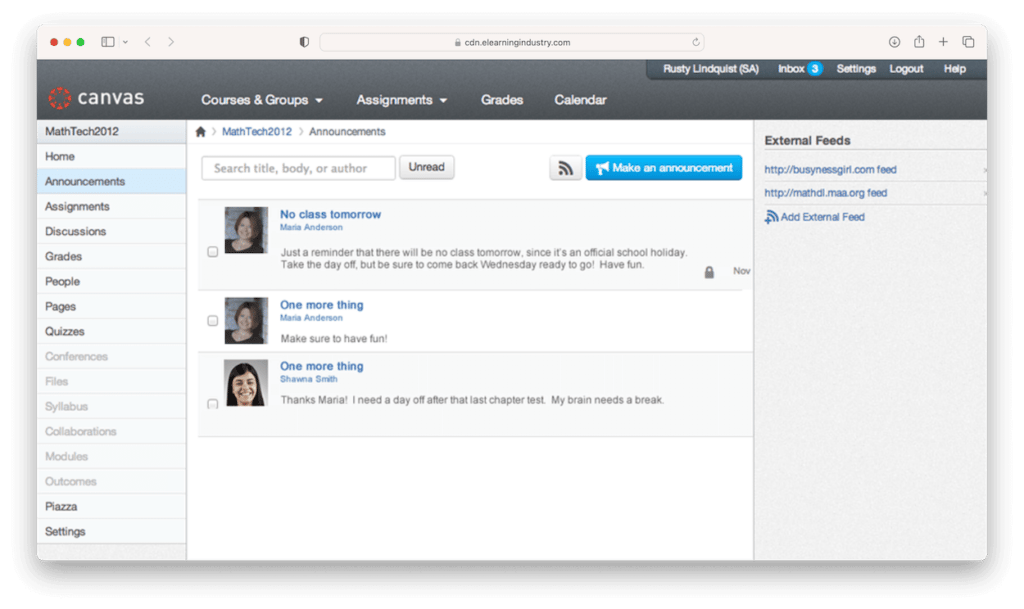Open the mathdl.maa.org feed link
The width and height of the screenshot is (1024, 609).
[x=825, y=193]
